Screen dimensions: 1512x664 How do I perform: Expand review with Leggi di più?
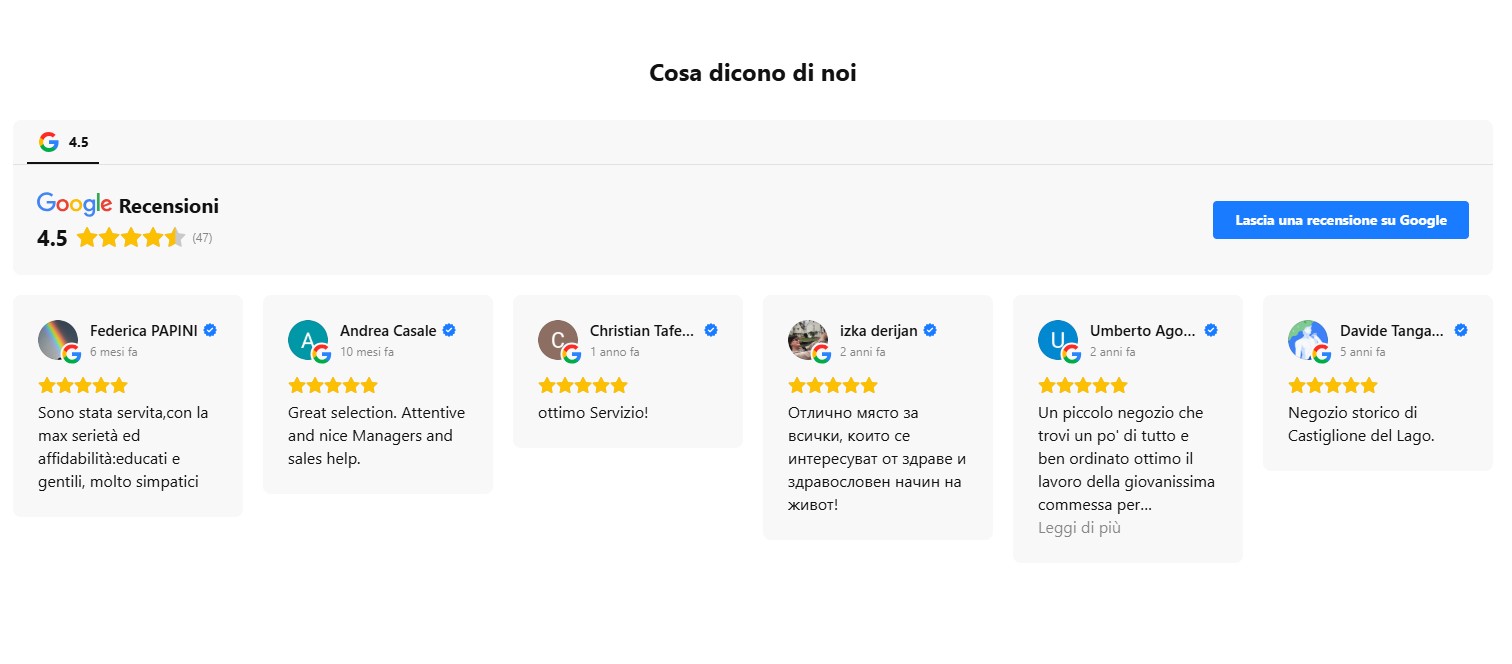(x=1079, y=528)
